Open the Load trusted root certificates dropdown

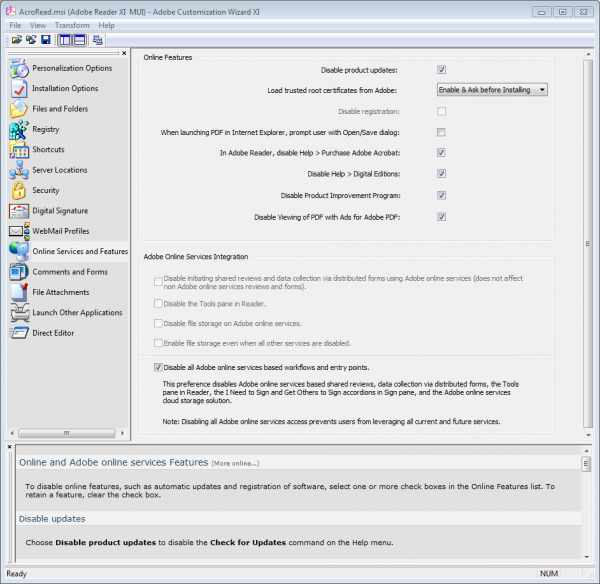(x=492, y=90)
